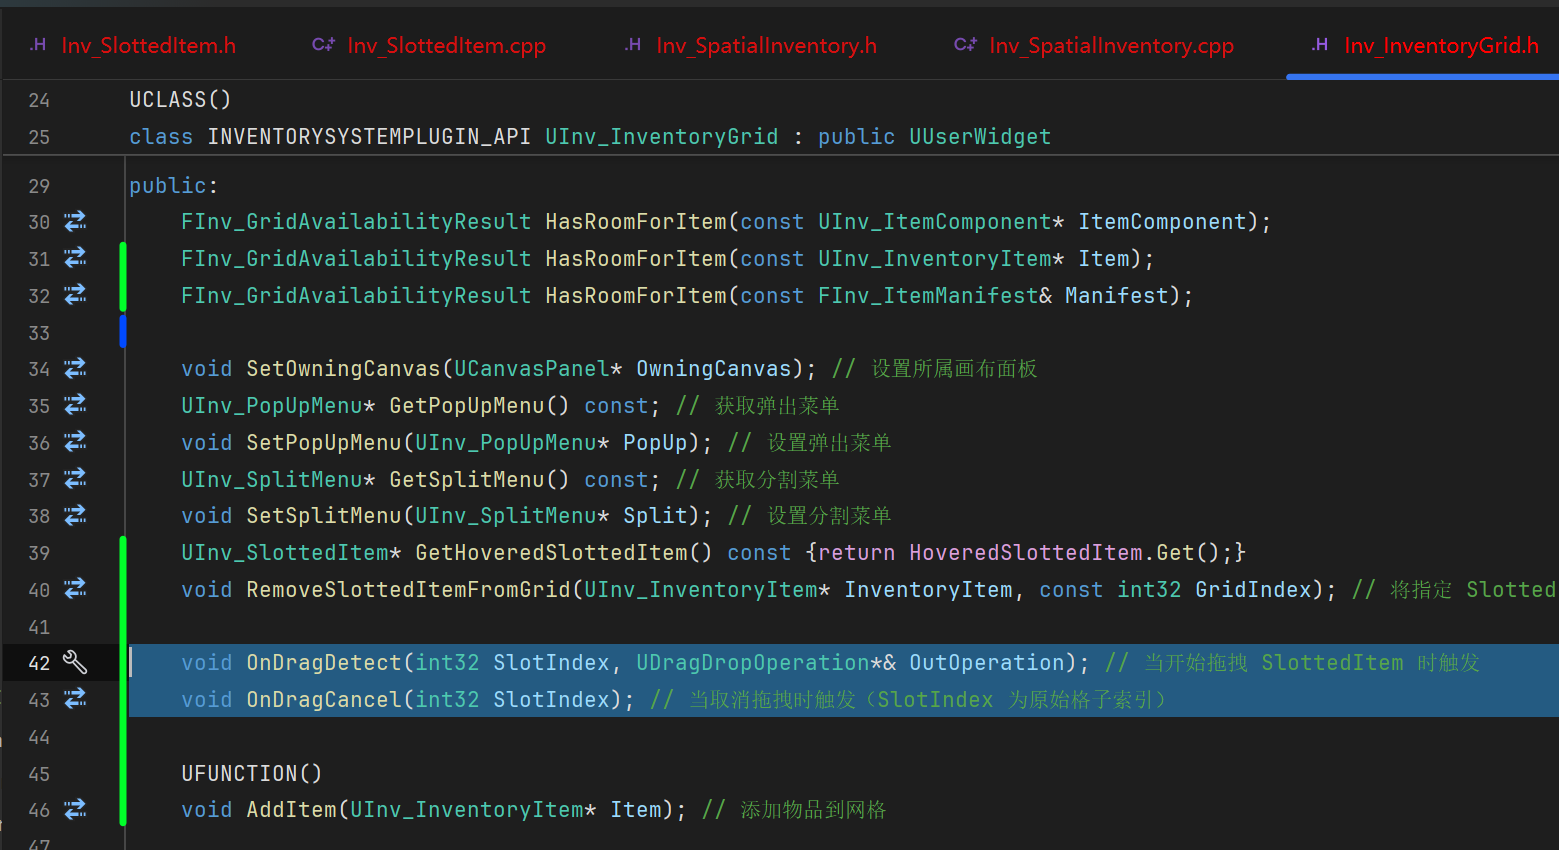Click line number 39 in the gutter
The width and height of the screenshot is (1559, 850).
point(39,553)
